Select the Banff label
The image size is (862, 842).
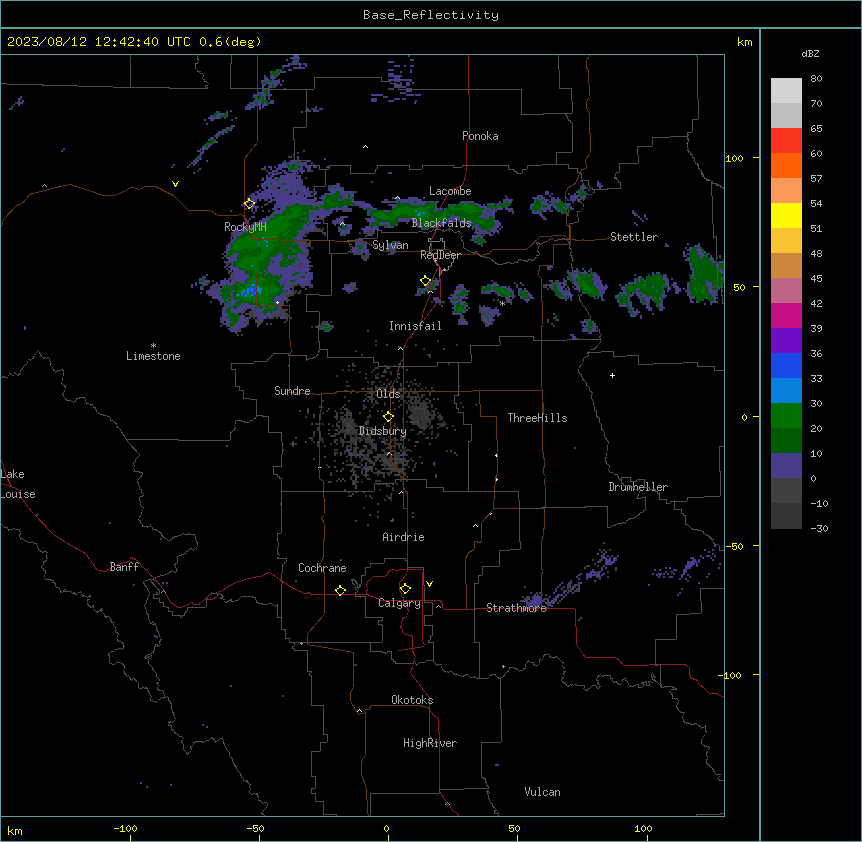pyautogui.click(x=124, y=567)
